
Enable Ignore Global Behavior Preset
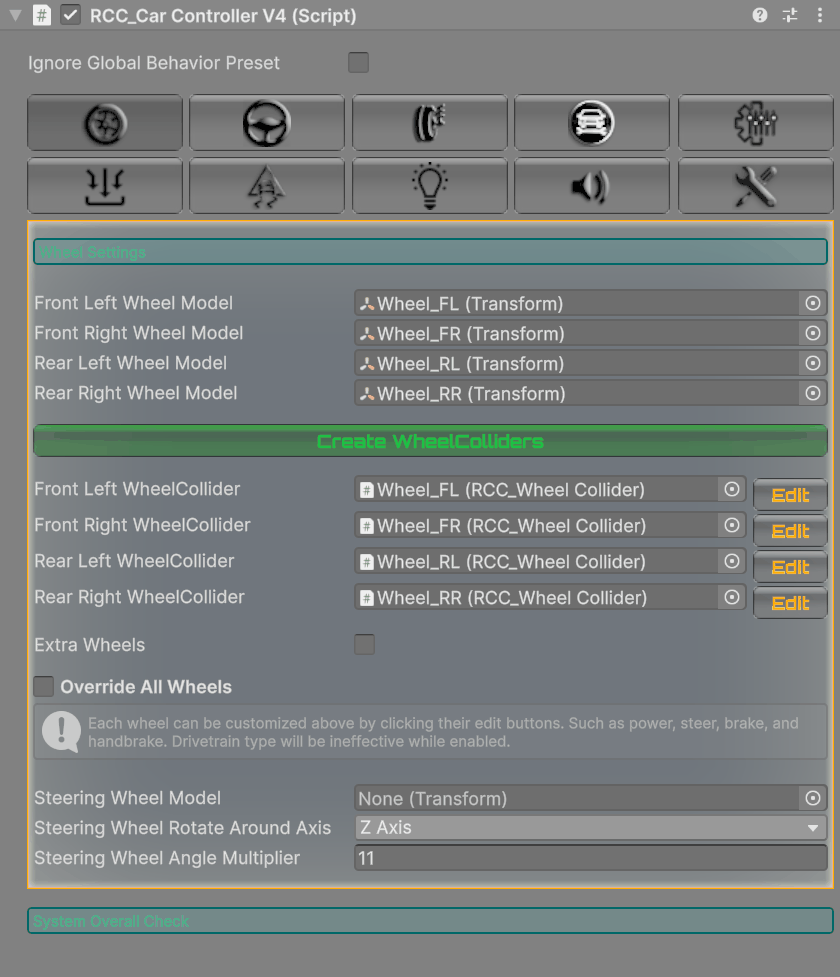coord(358,62)
